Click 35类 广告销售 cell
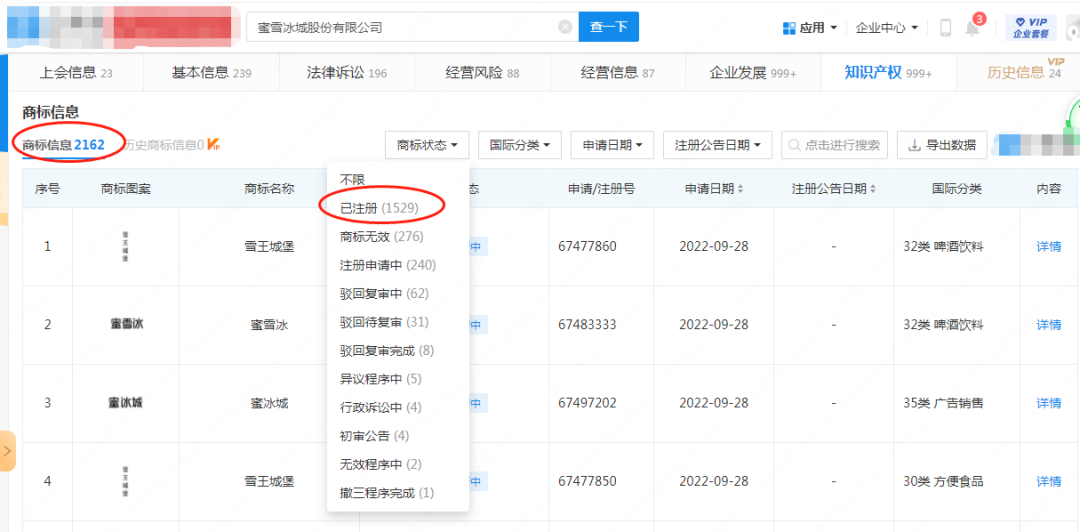Image resolution: width=1080 pixels, height=532 pixels. [x=943, y=403]
